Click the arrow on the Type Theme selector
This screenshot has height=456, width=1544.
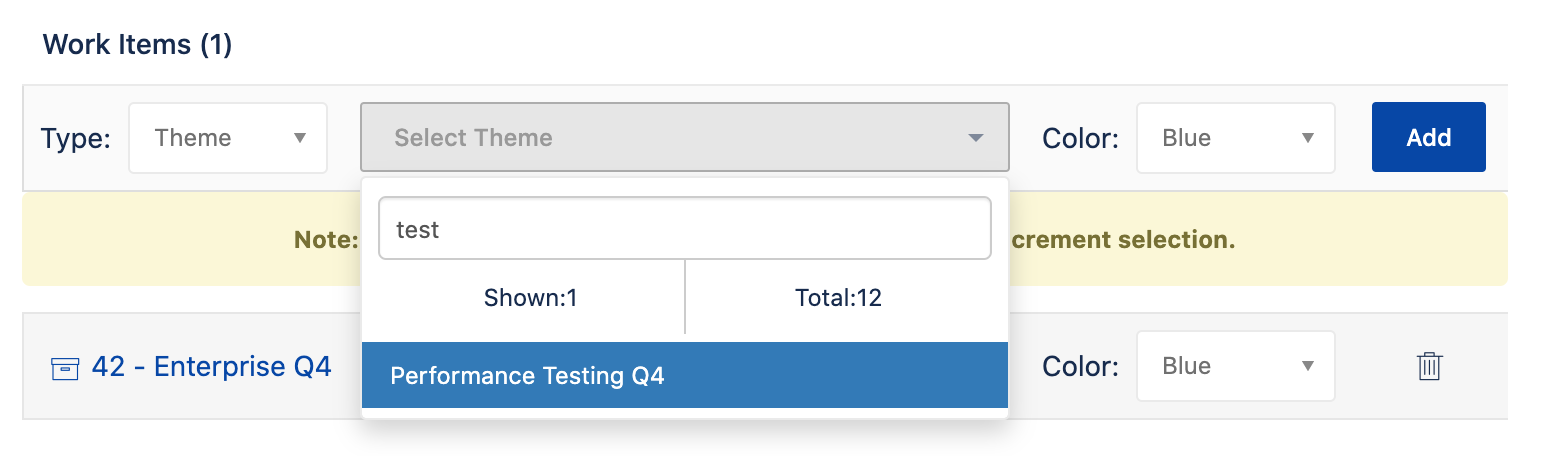299,138
